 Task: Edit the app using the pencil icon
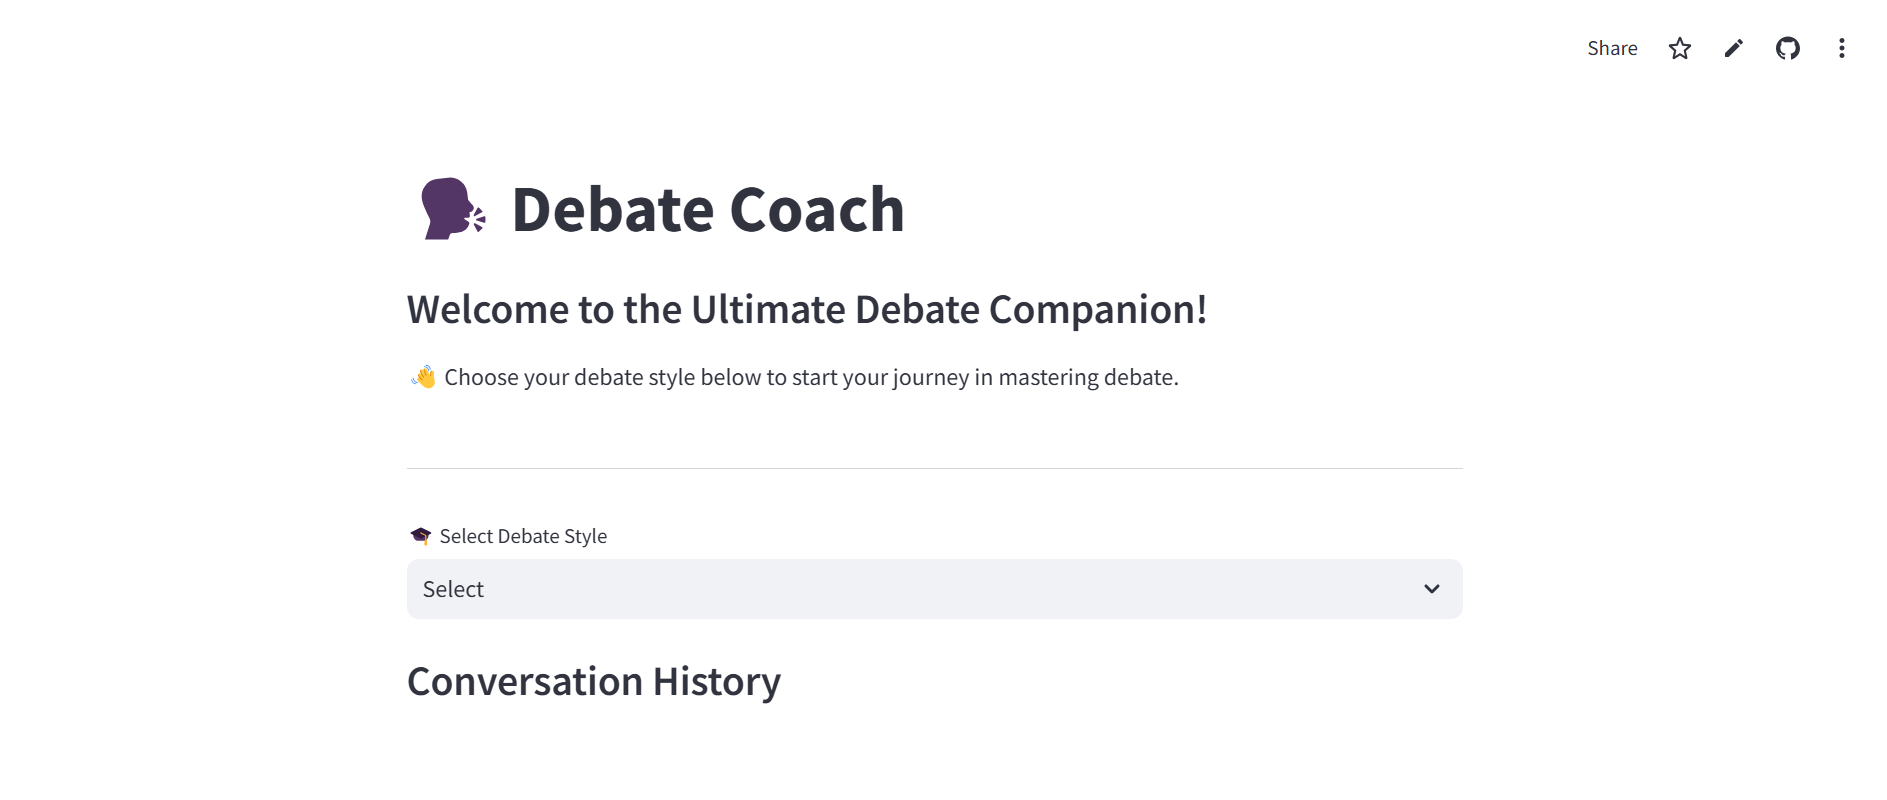coord(1734,48)
